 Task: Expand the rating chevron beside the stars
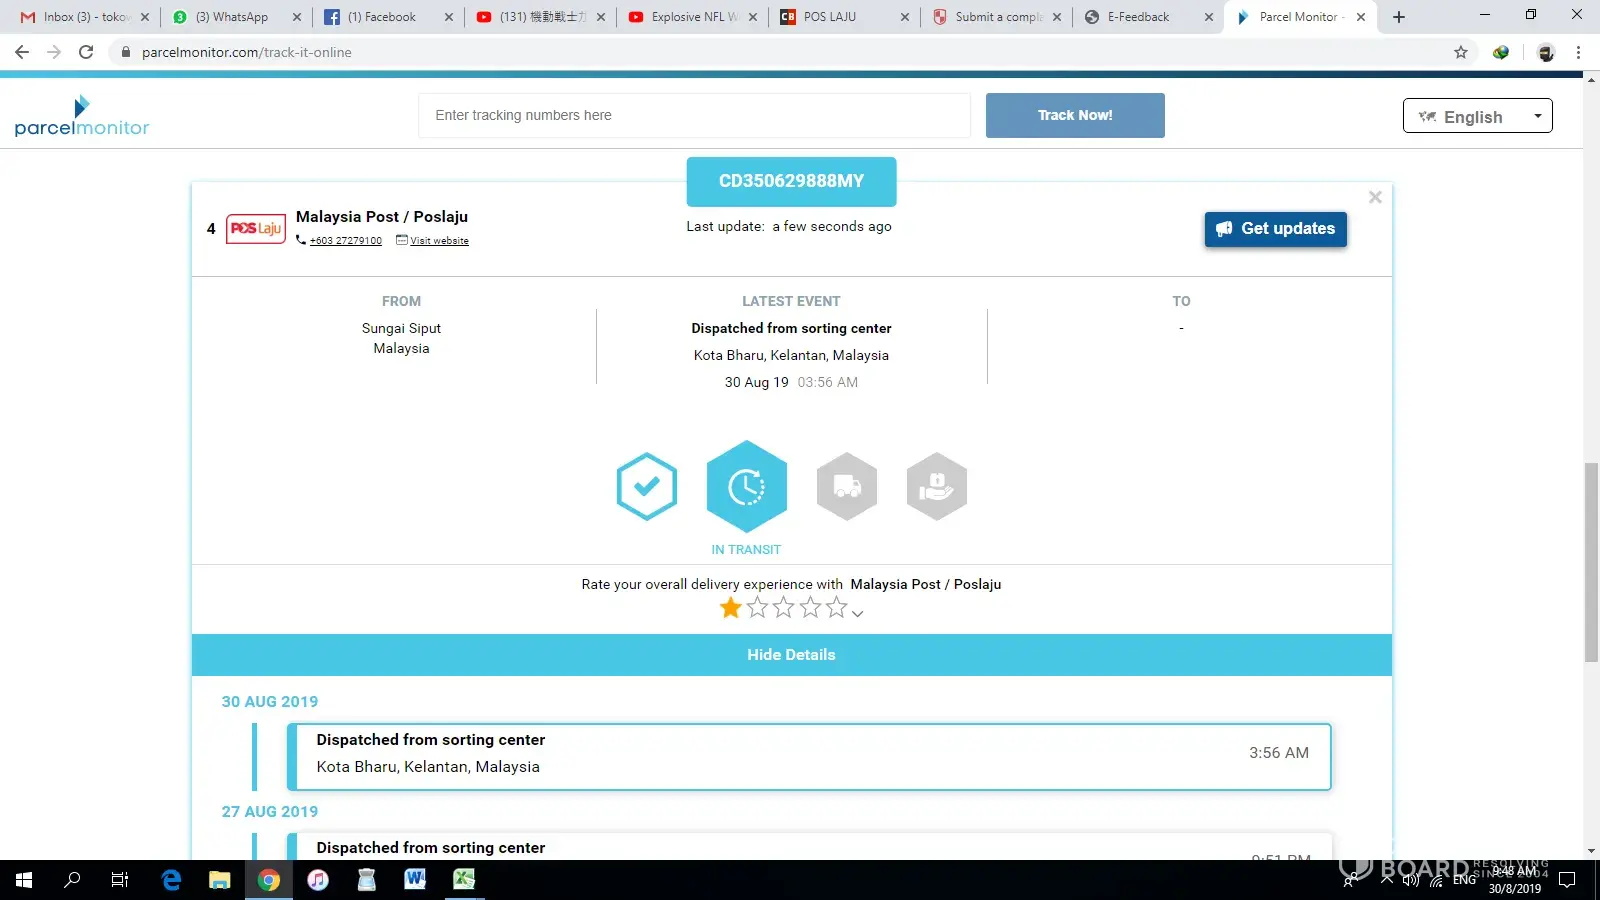858,613
